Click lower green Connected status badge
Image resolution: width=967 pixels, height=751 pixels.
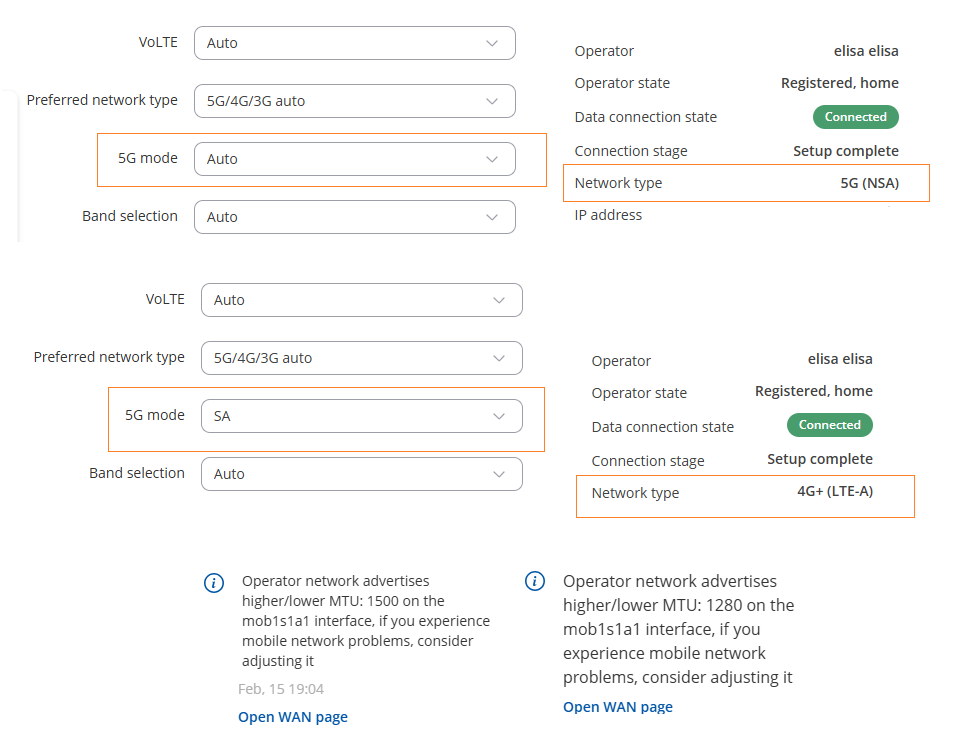[829, 425]
